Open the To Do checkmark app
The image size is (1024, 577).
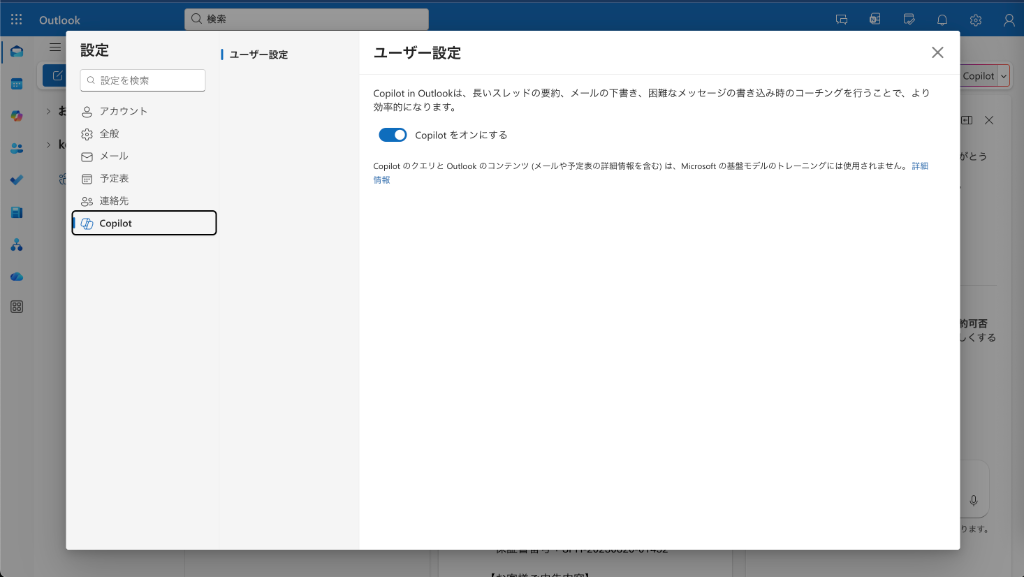click(x=16, y=180)
